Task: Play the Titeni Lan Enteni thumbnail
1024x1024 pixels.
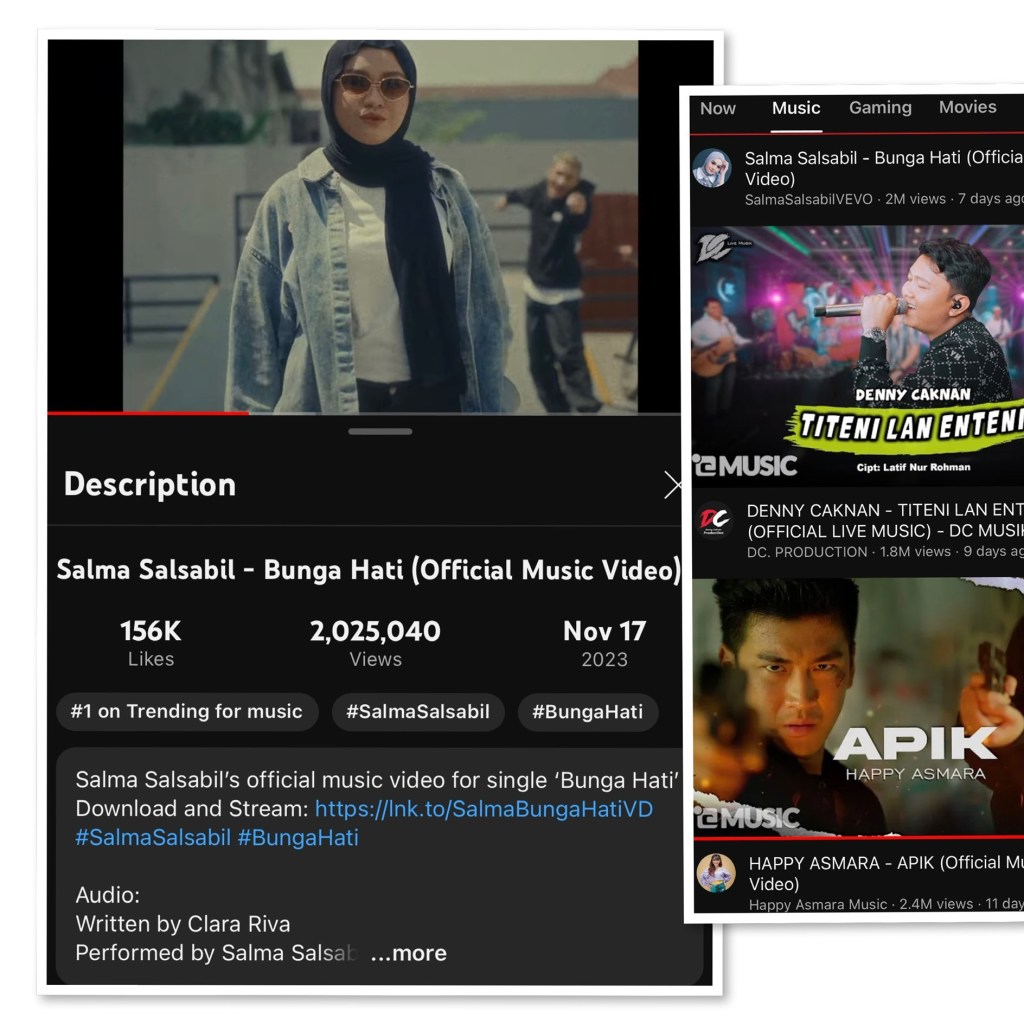Action: [x=857, y=355]
